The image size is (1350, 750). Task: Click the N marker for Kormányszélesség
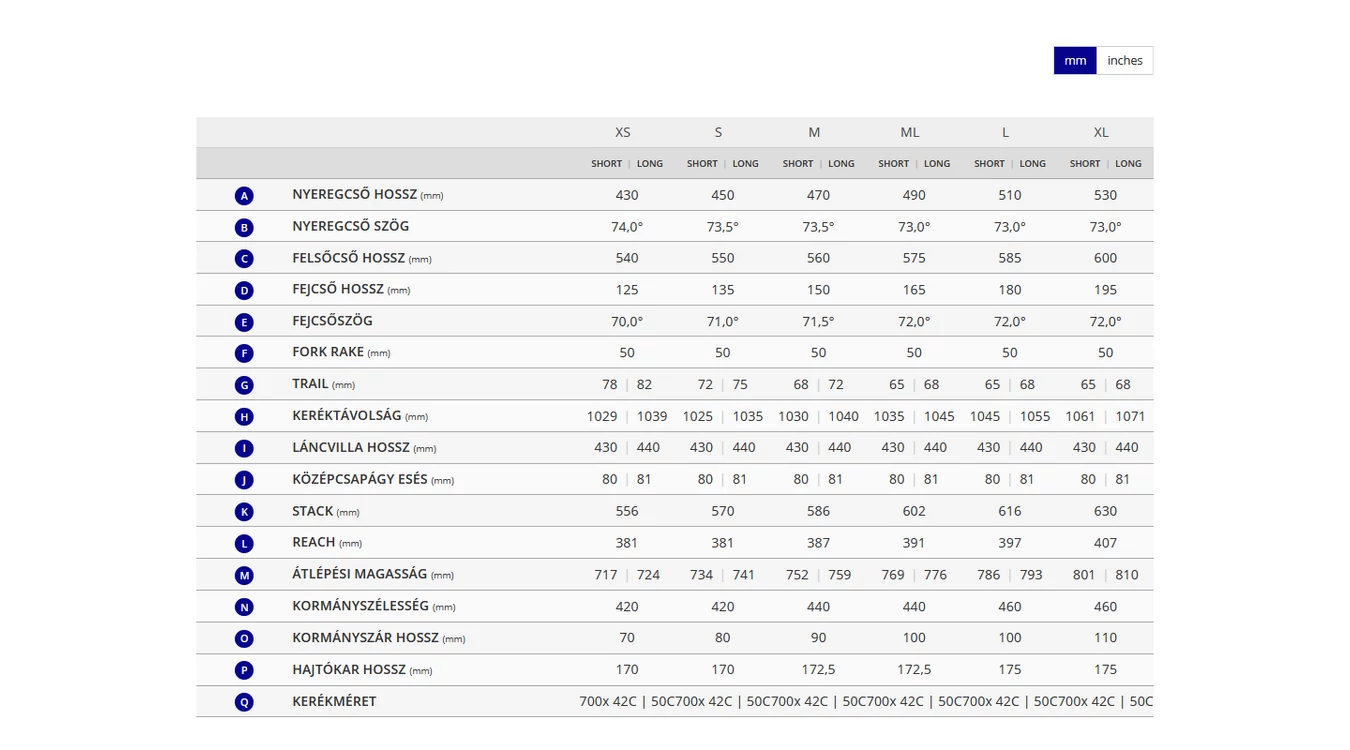click(x=244, y=607)
